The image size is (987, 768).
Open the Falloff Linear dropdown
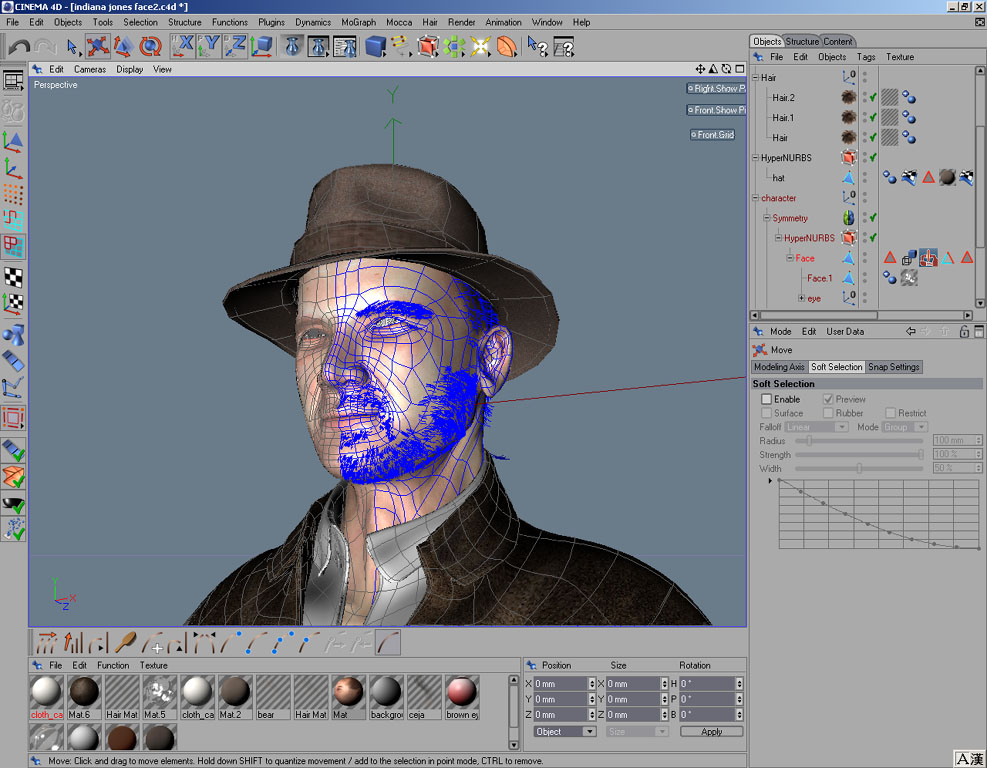(x=816, y=427)
